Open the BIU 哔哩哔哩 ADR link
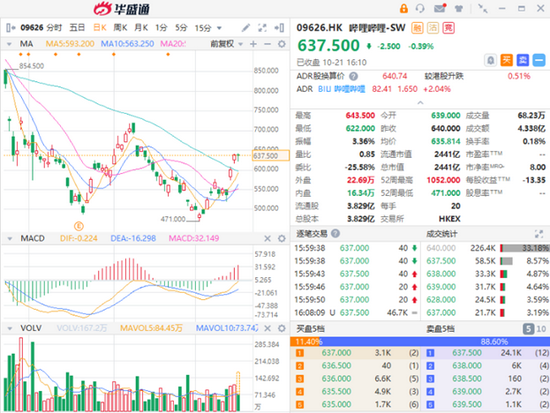The width and height of the screenshot is (550, 413). (x=341, y=89)
